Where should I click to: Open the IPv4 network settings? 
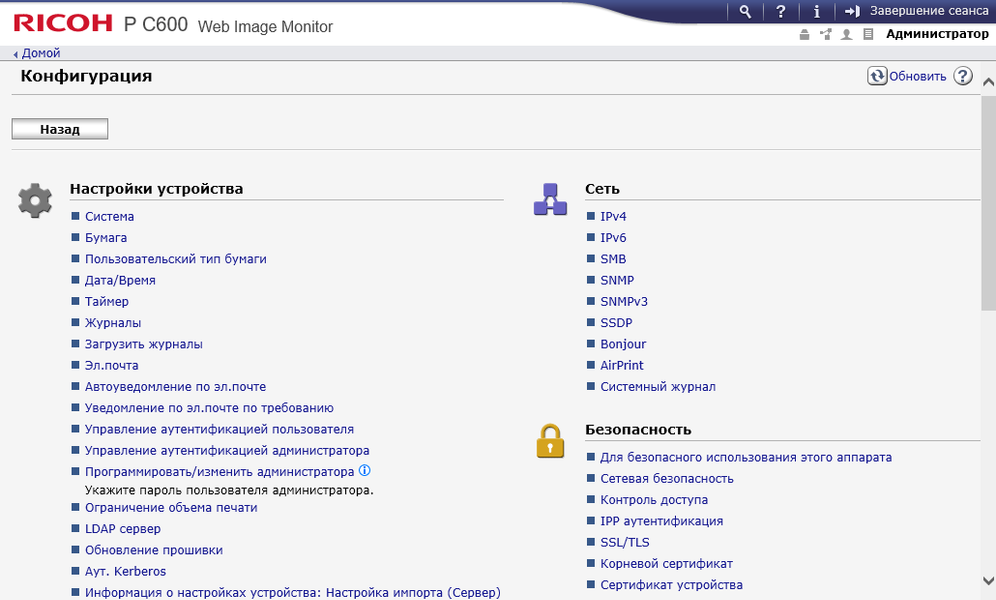tap(613, 216)
